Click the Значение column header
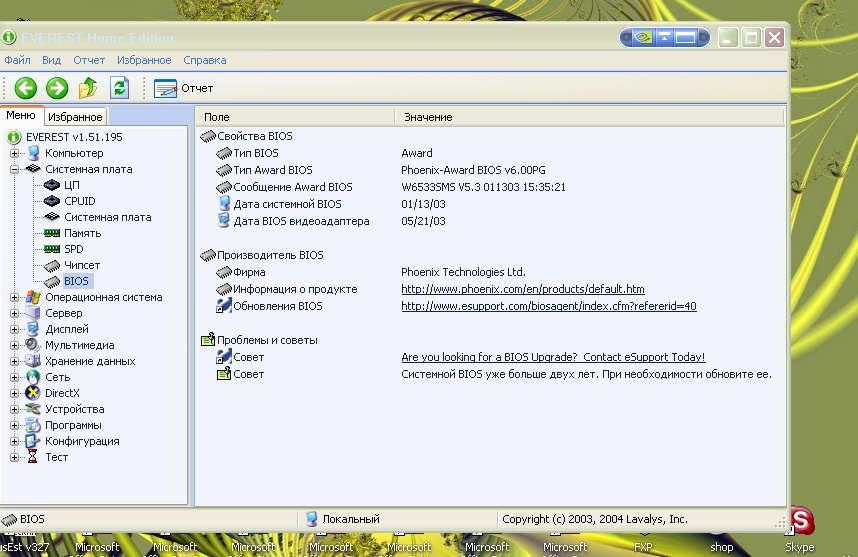The height and width of the screenshot is (557, 858). [589, 117]
